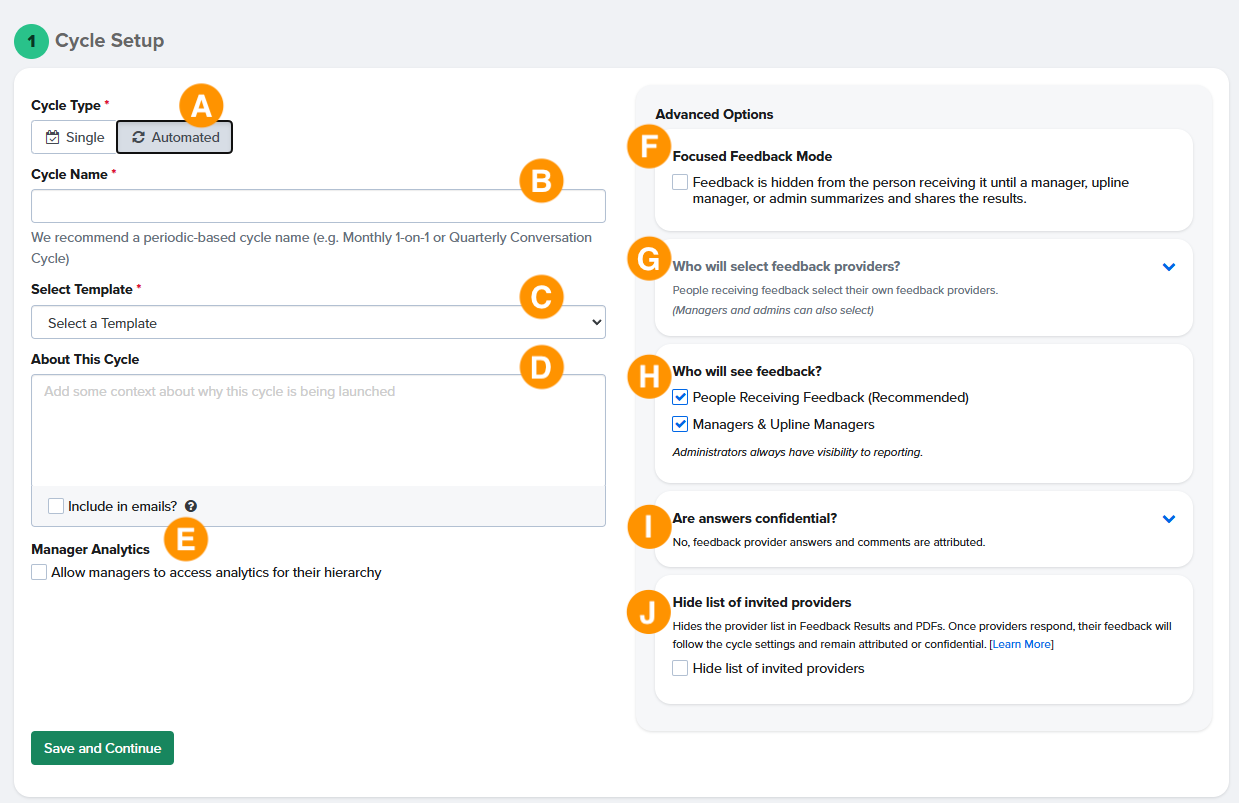
Task: Open the Select a Template dropdown
Action: point(318,323)
